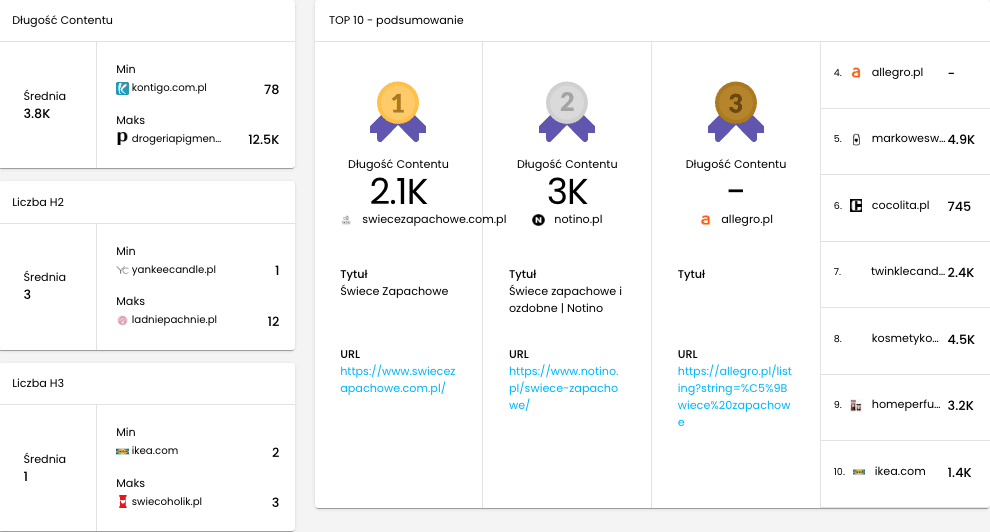
Task: Click the kontigo.com.pl favicon
Action: (122, 88)
